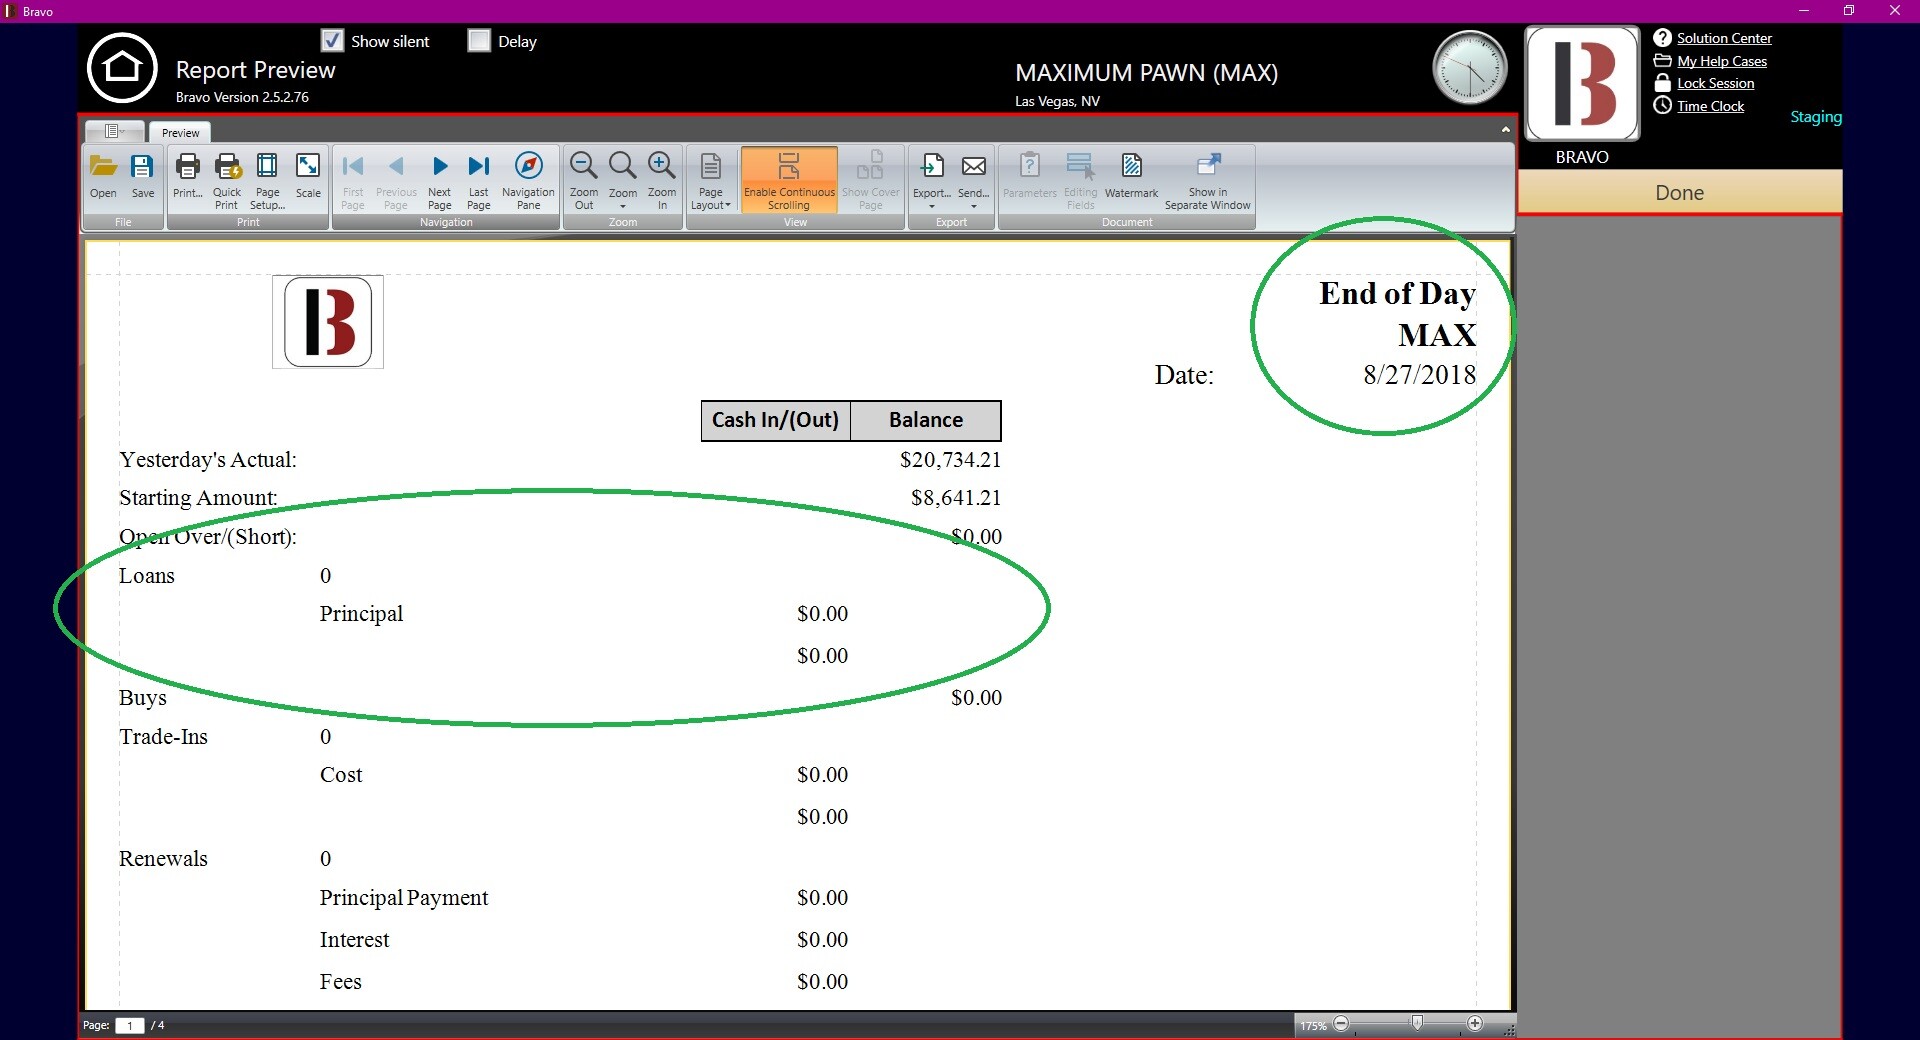Click the Done button

pyautogui.click(x=1679, y=192)
